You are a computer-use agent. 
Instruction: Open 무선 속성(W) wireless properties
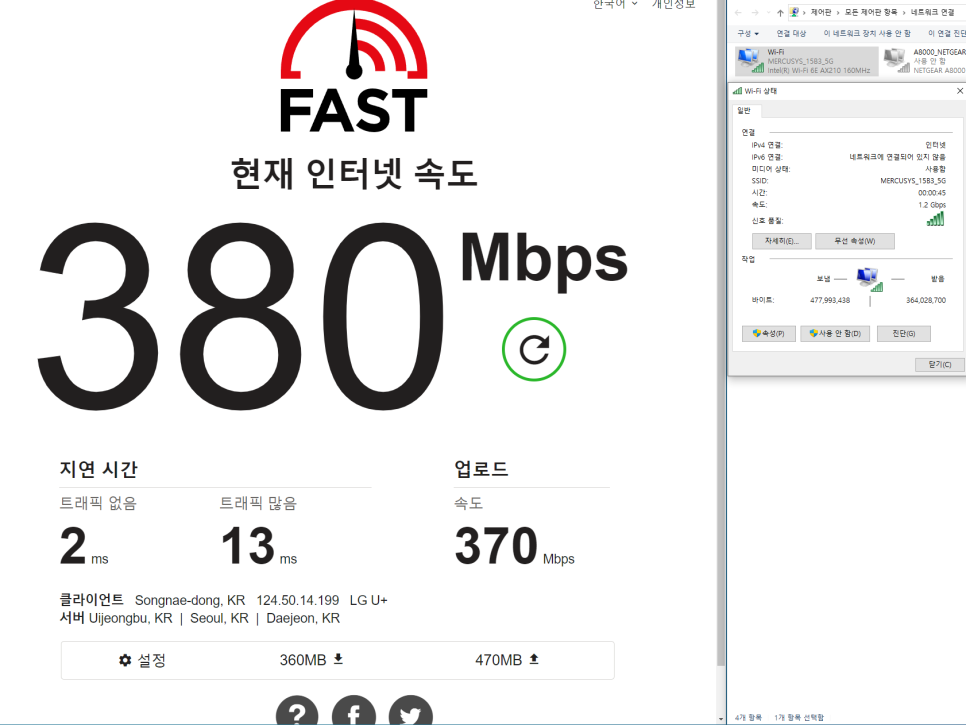[854, 241]
